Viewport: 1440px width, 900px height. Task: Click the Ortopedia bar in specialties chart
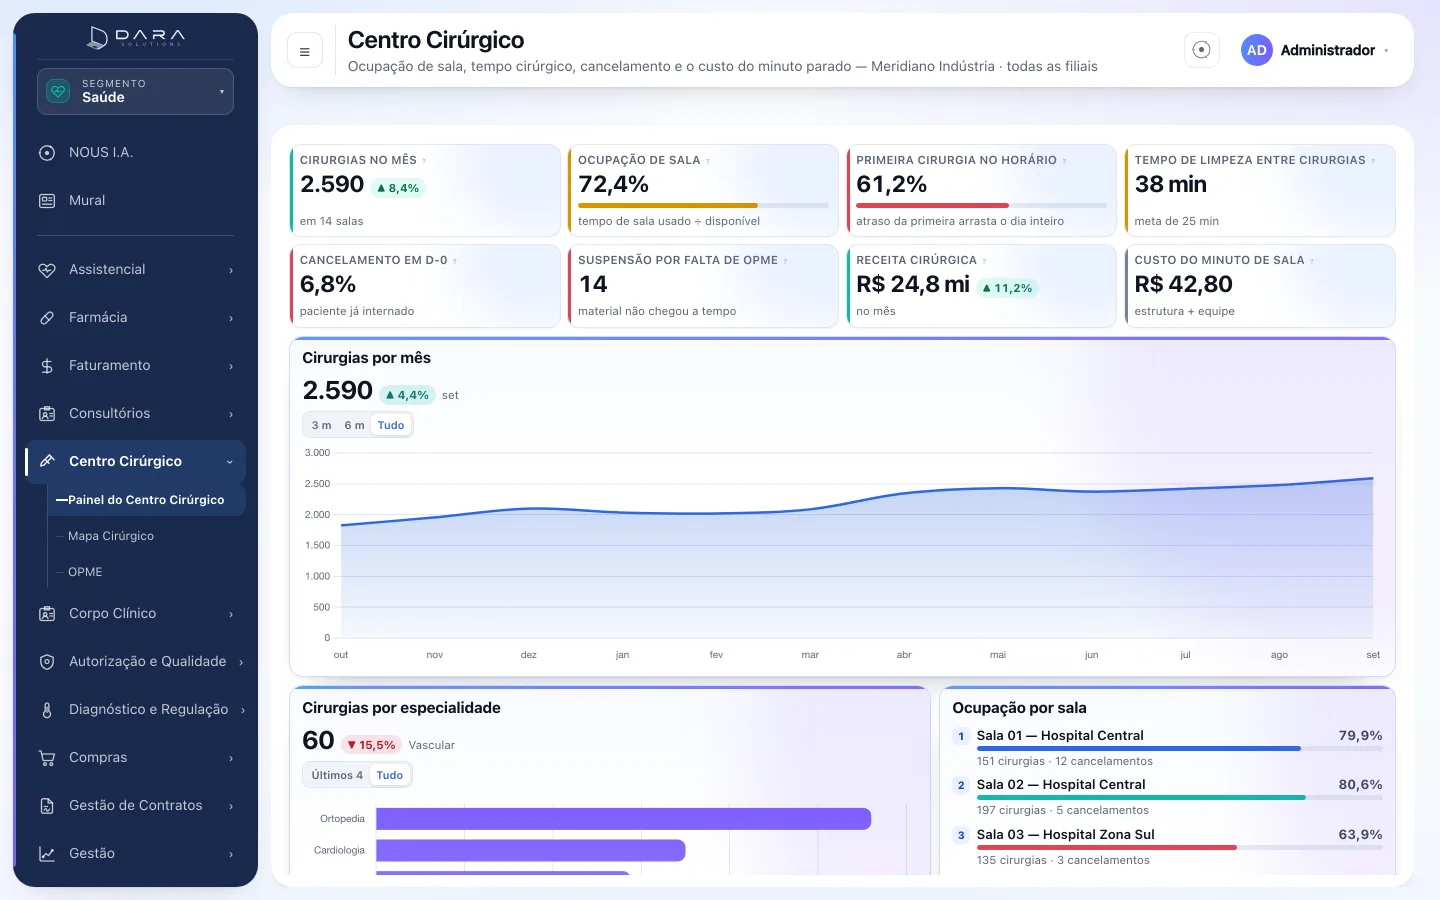[623, 819]
